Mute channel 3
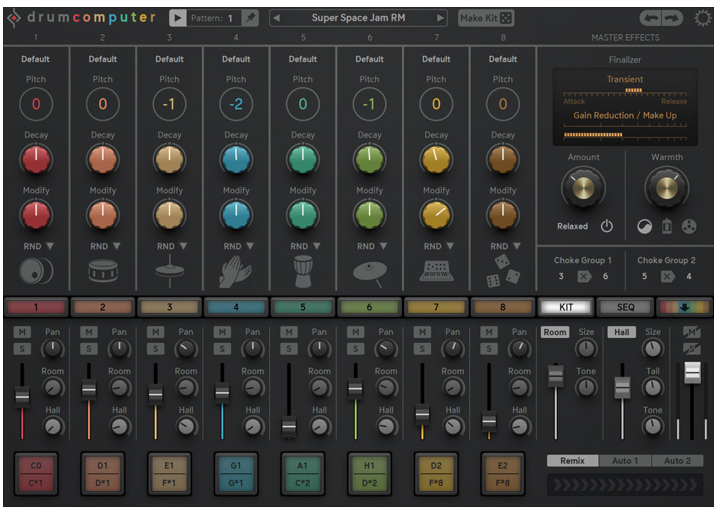This screenshot has width=719, height=509. pyautogui.click(x=155, y=332)
